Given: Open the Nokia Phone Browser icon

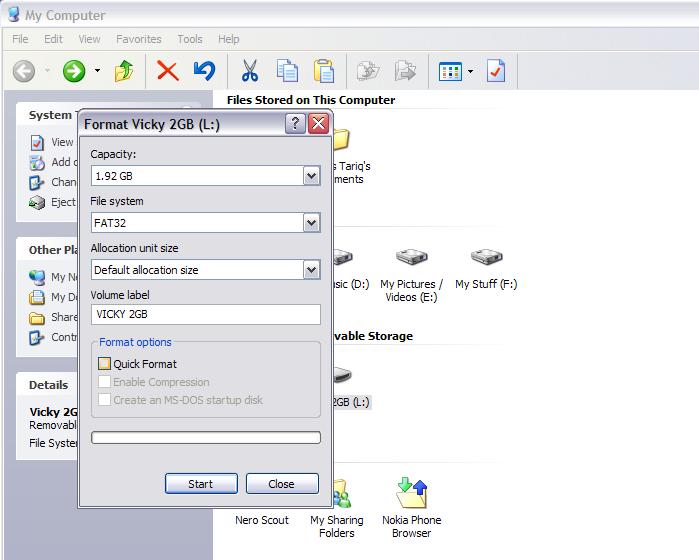Looking at the screenshot, I should (411, 497).
